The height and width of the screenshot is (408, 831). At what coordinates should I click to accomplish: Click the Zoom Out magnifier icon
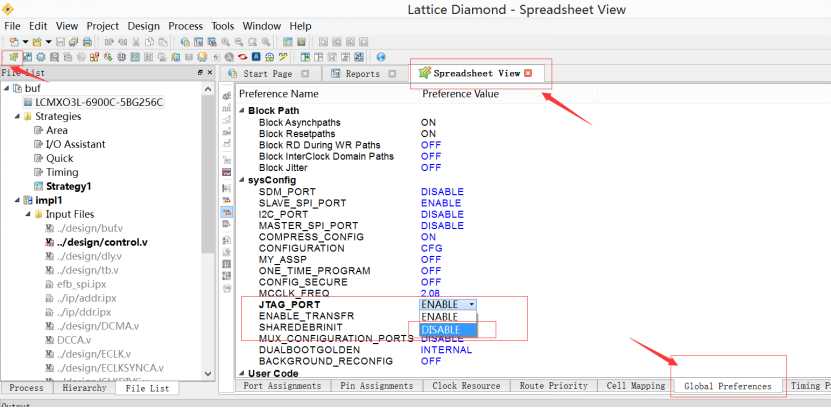239,42
